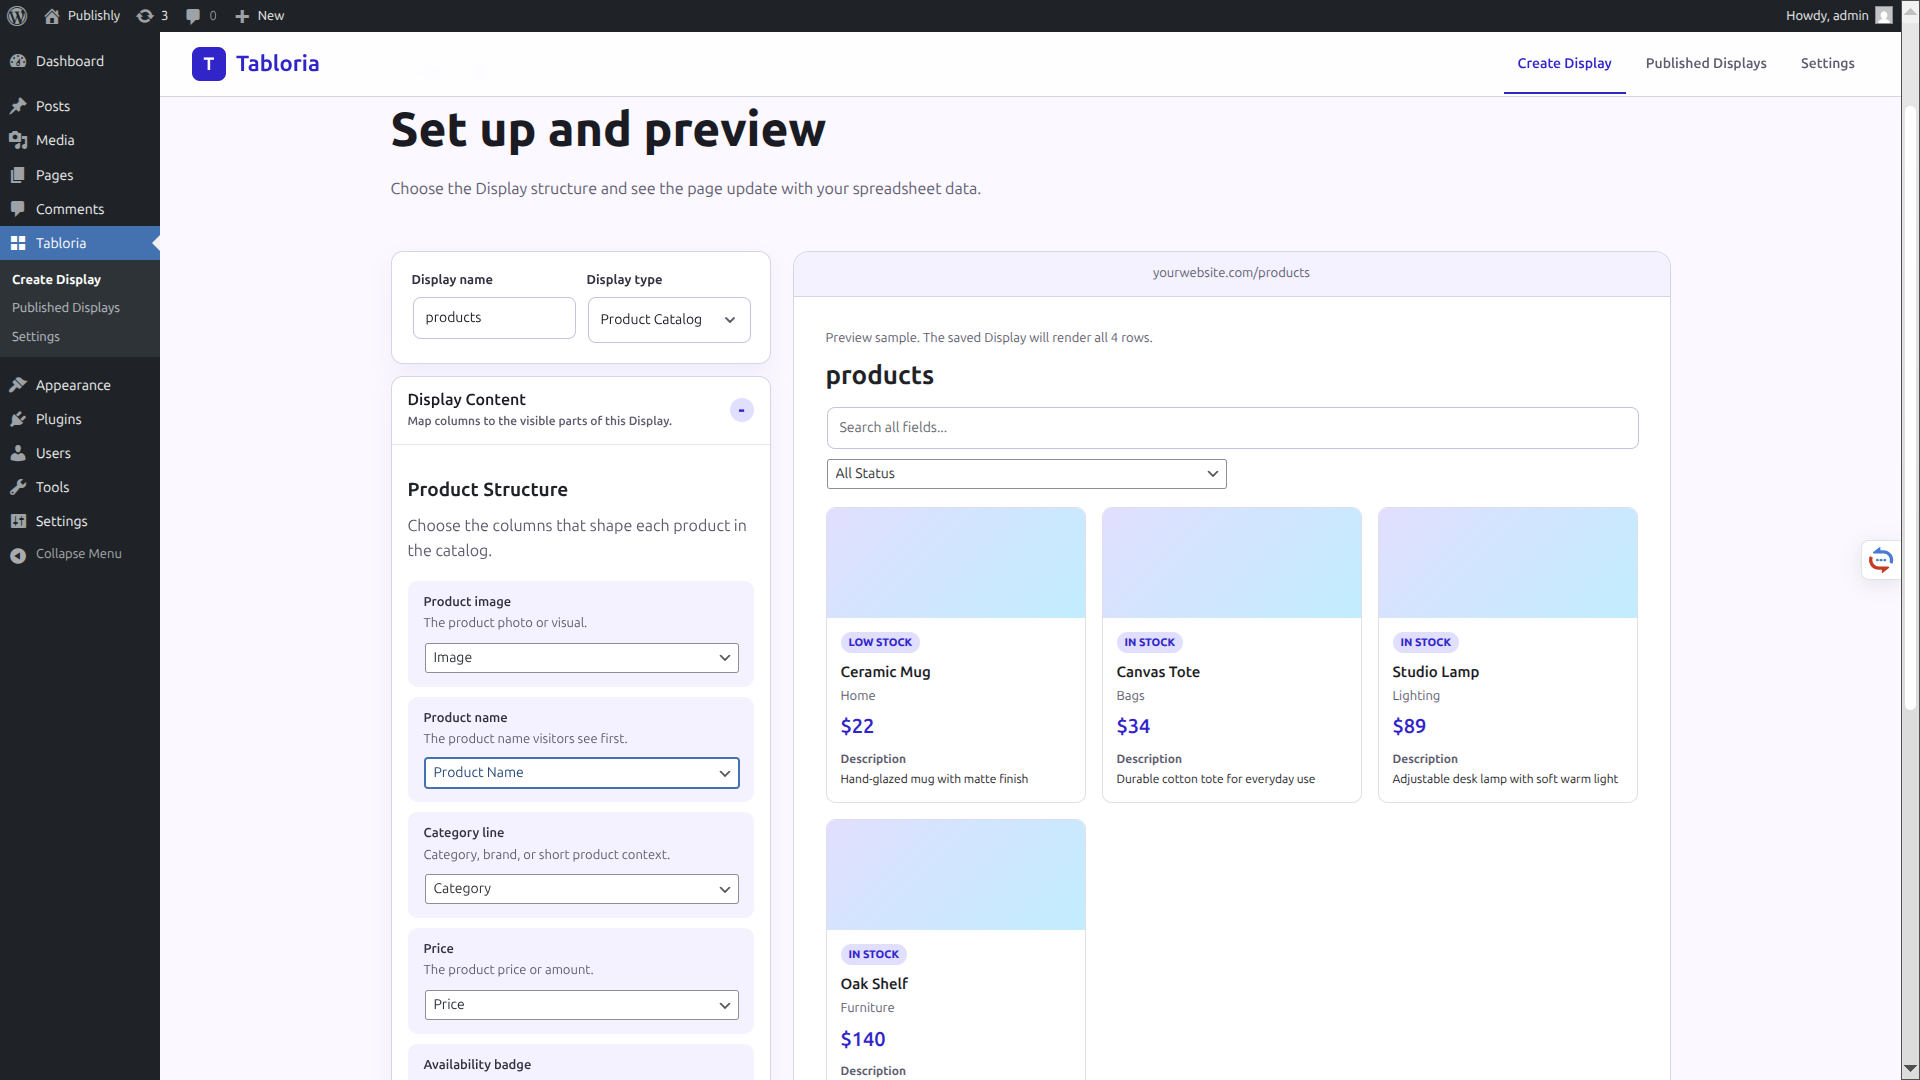This screenshot has height=1080, width=1920.
Task: Click the Comments sidebar icon
Action: click(x=18, y=209)
